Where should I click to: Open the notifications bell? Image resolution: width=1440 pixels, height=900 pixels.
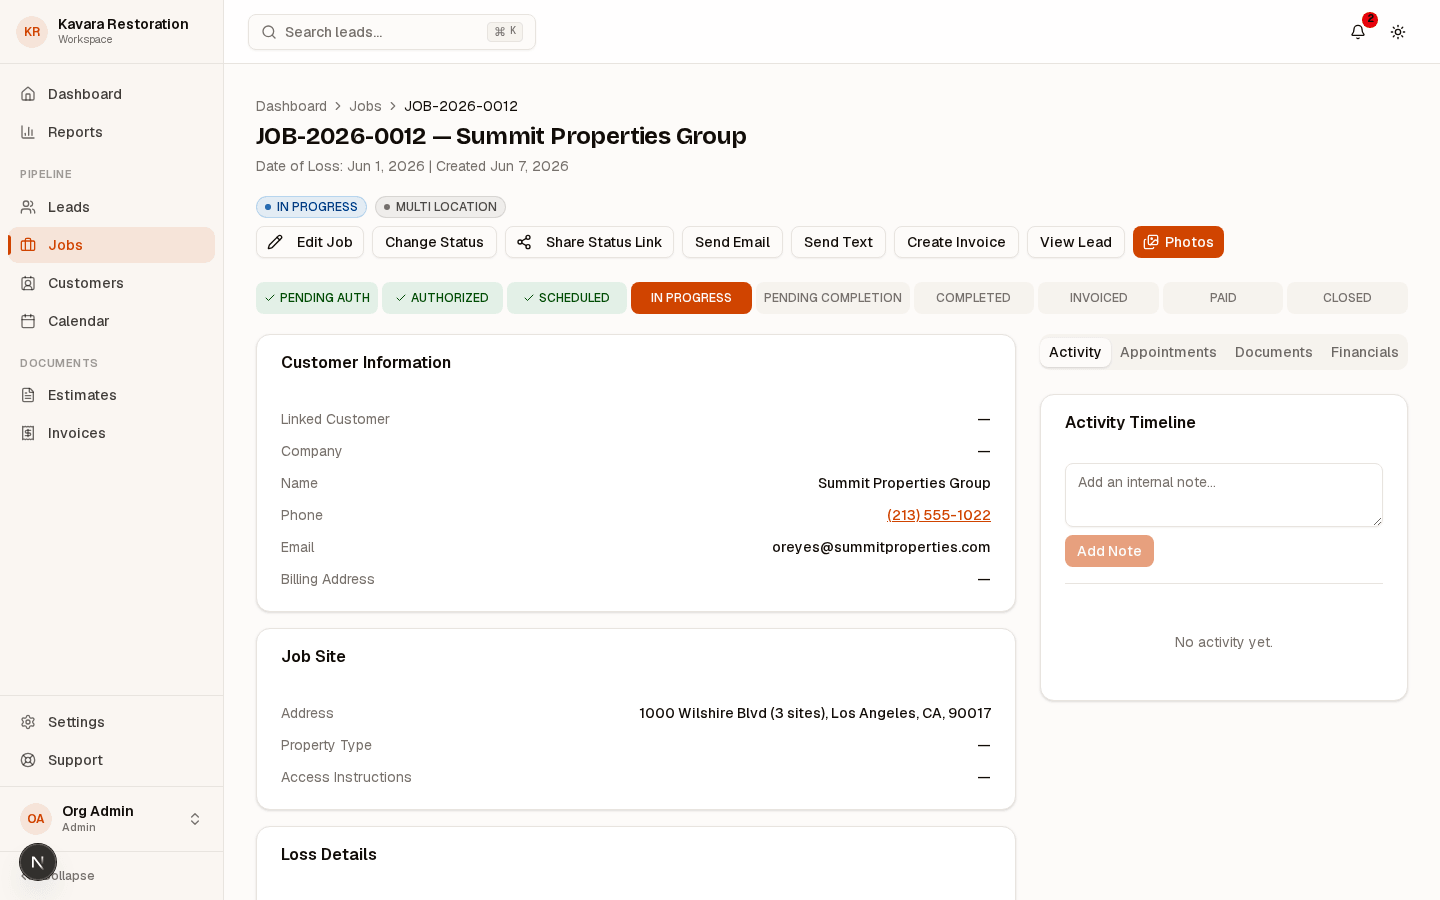tap(1358, 32)
